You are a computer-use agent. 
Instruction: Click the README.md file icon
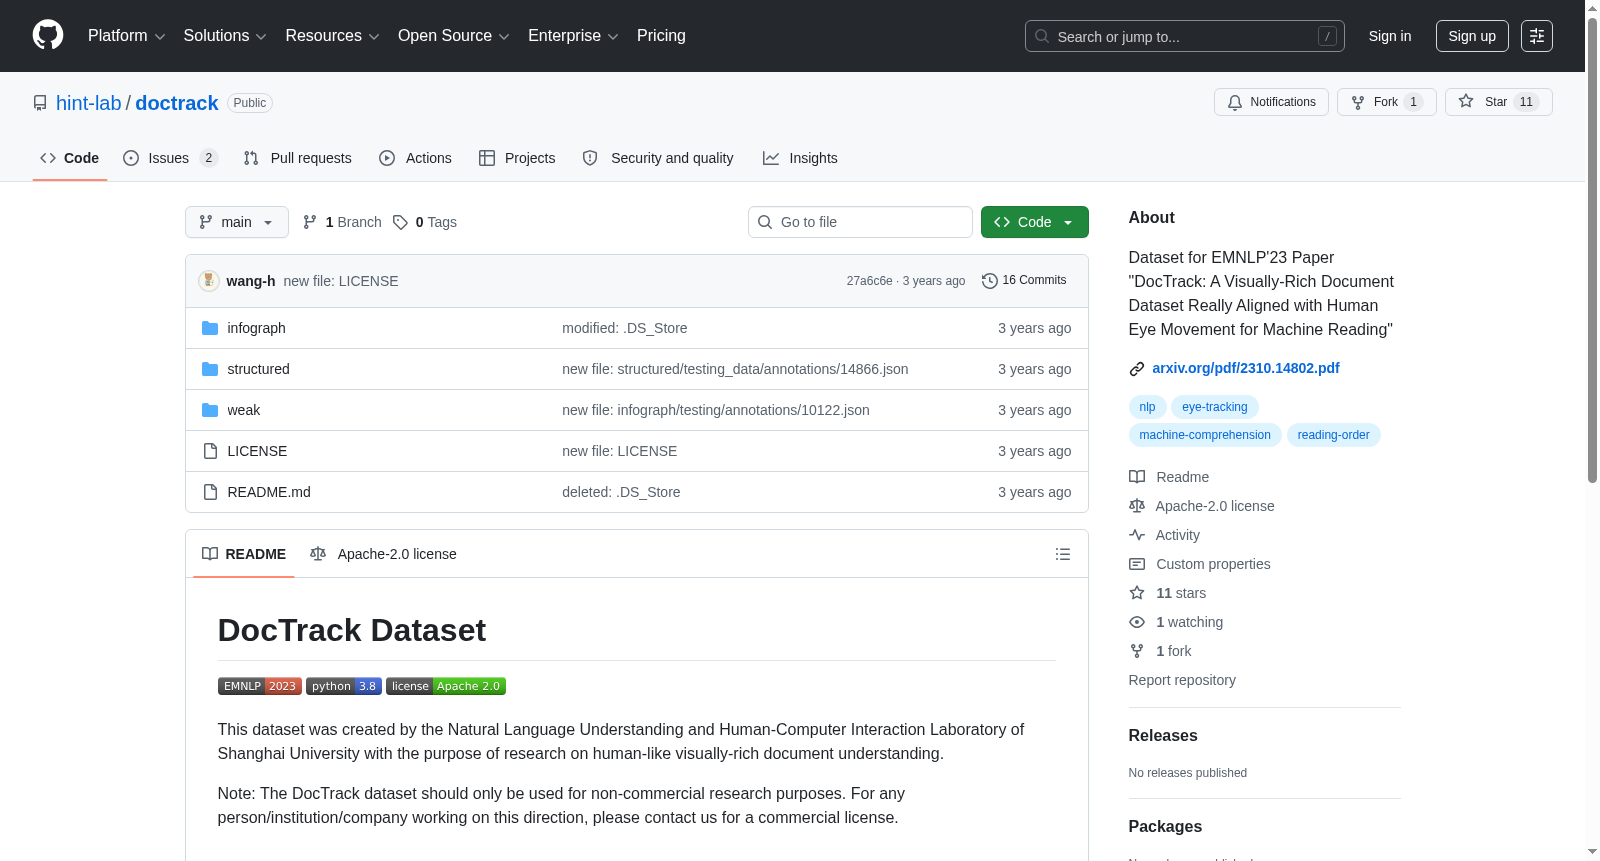tap(210, 492)
